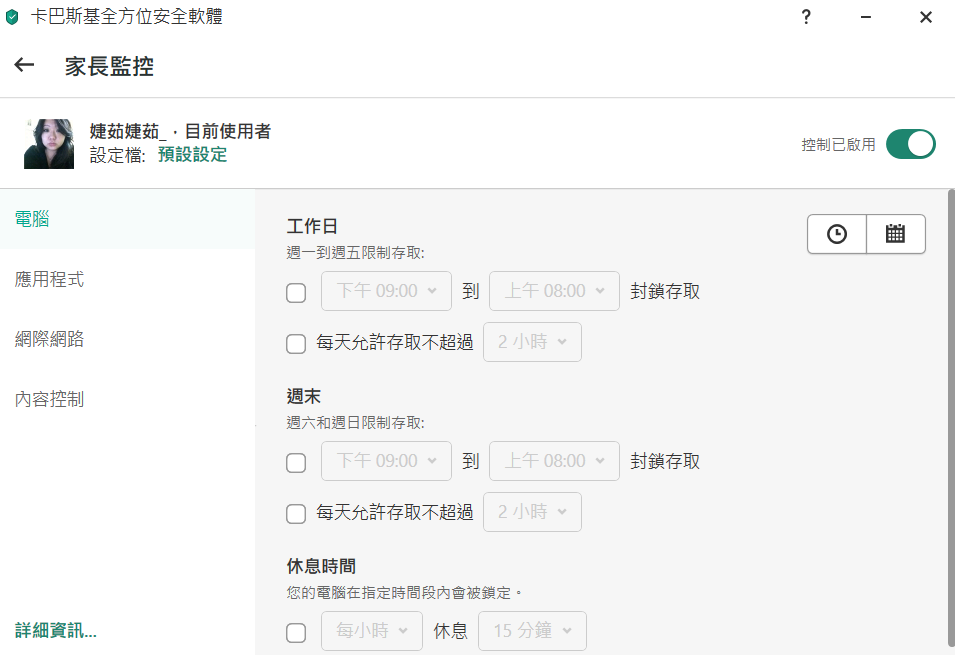This screenshot has width=955, height=655.
Task: Click the help question mark icon
Action: coord(806,17)
